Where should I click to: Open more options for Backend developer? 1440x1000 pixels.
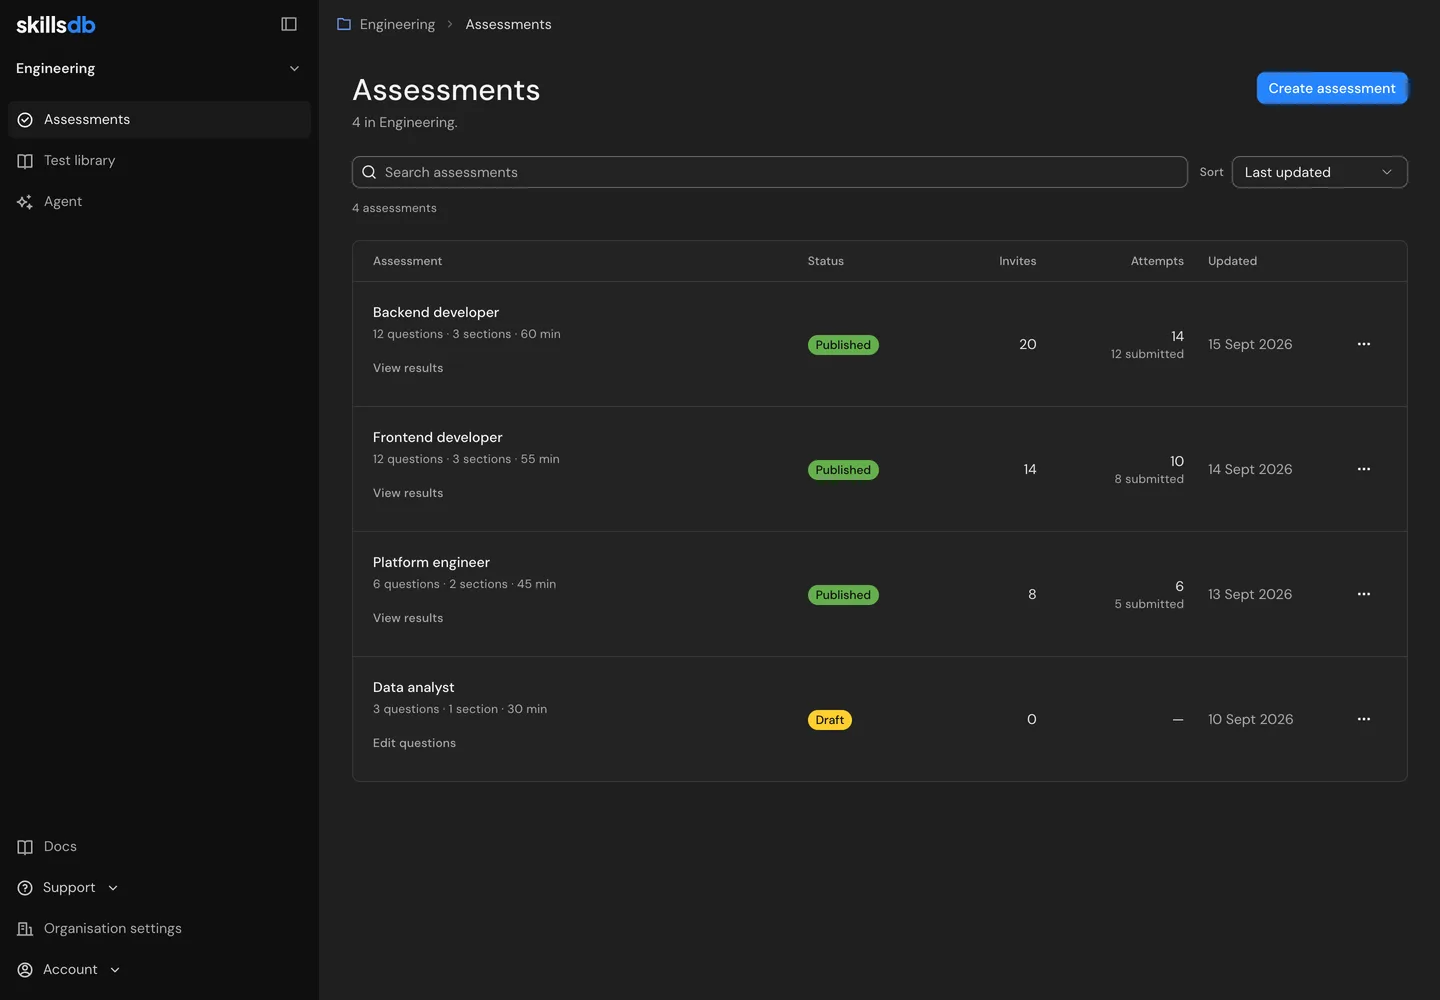tap(1364, 344)
